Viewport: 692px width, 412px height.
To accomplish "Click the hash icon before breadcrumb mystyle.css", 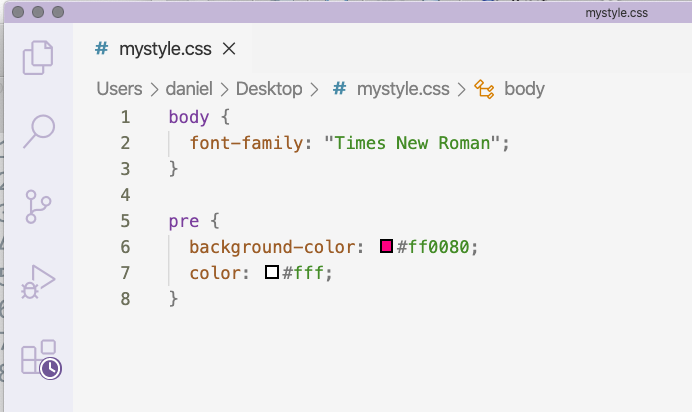I will [339, 89].
